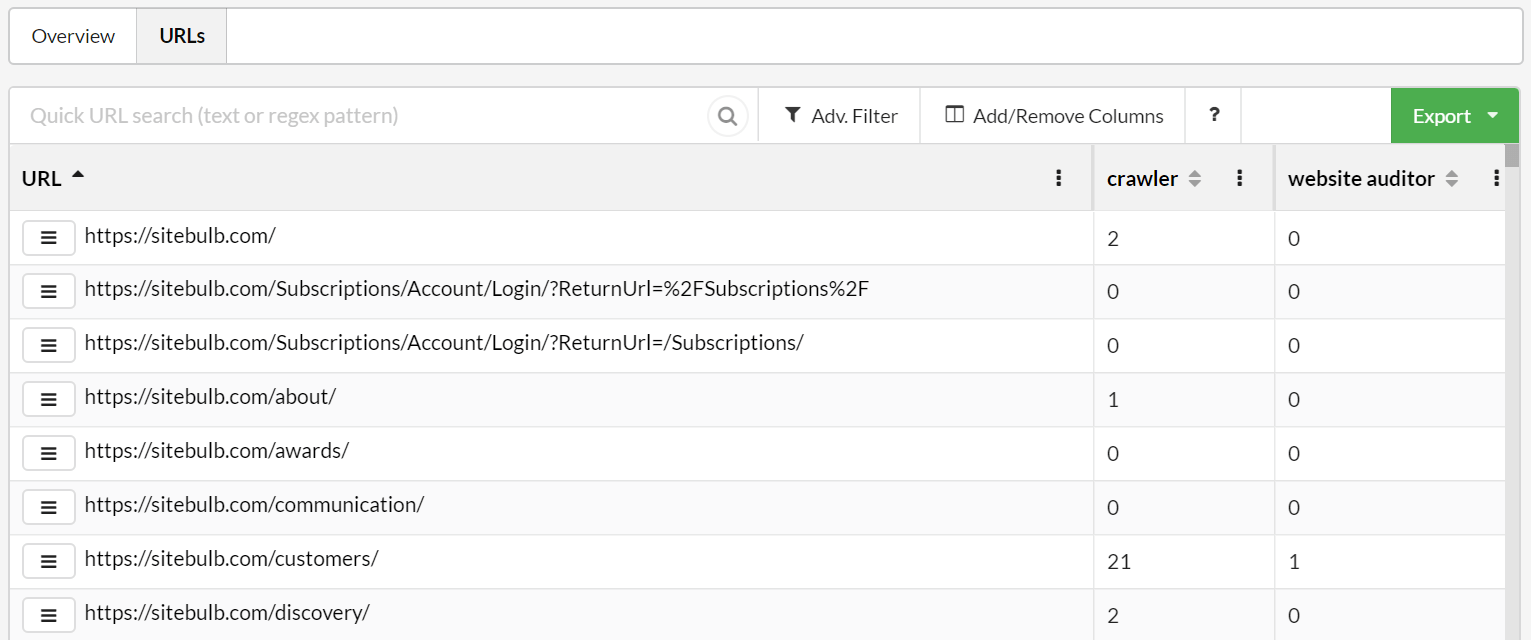
Task: Click the magnifying glass search icon
Action: (728, 116)
